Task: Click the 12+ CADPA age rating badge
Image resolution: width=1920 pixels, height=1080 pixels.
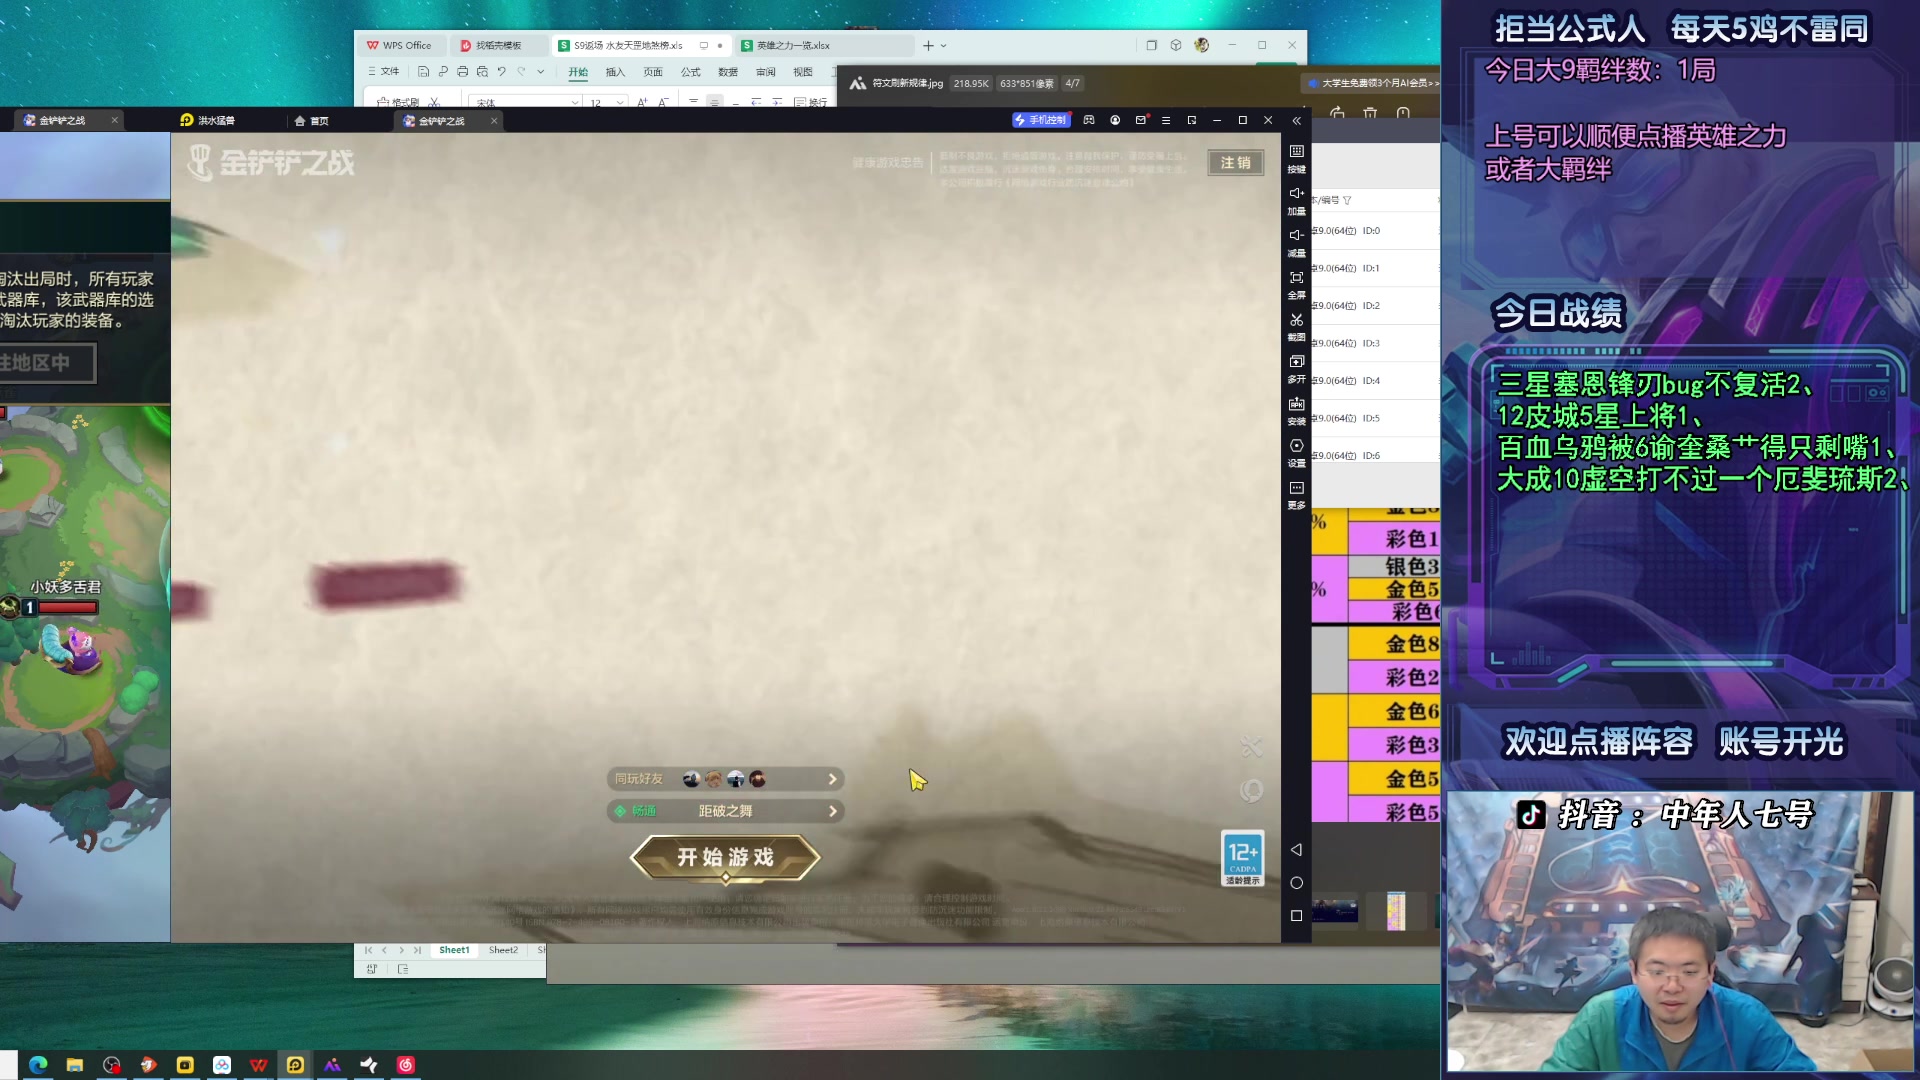Action: point(1243,857)
